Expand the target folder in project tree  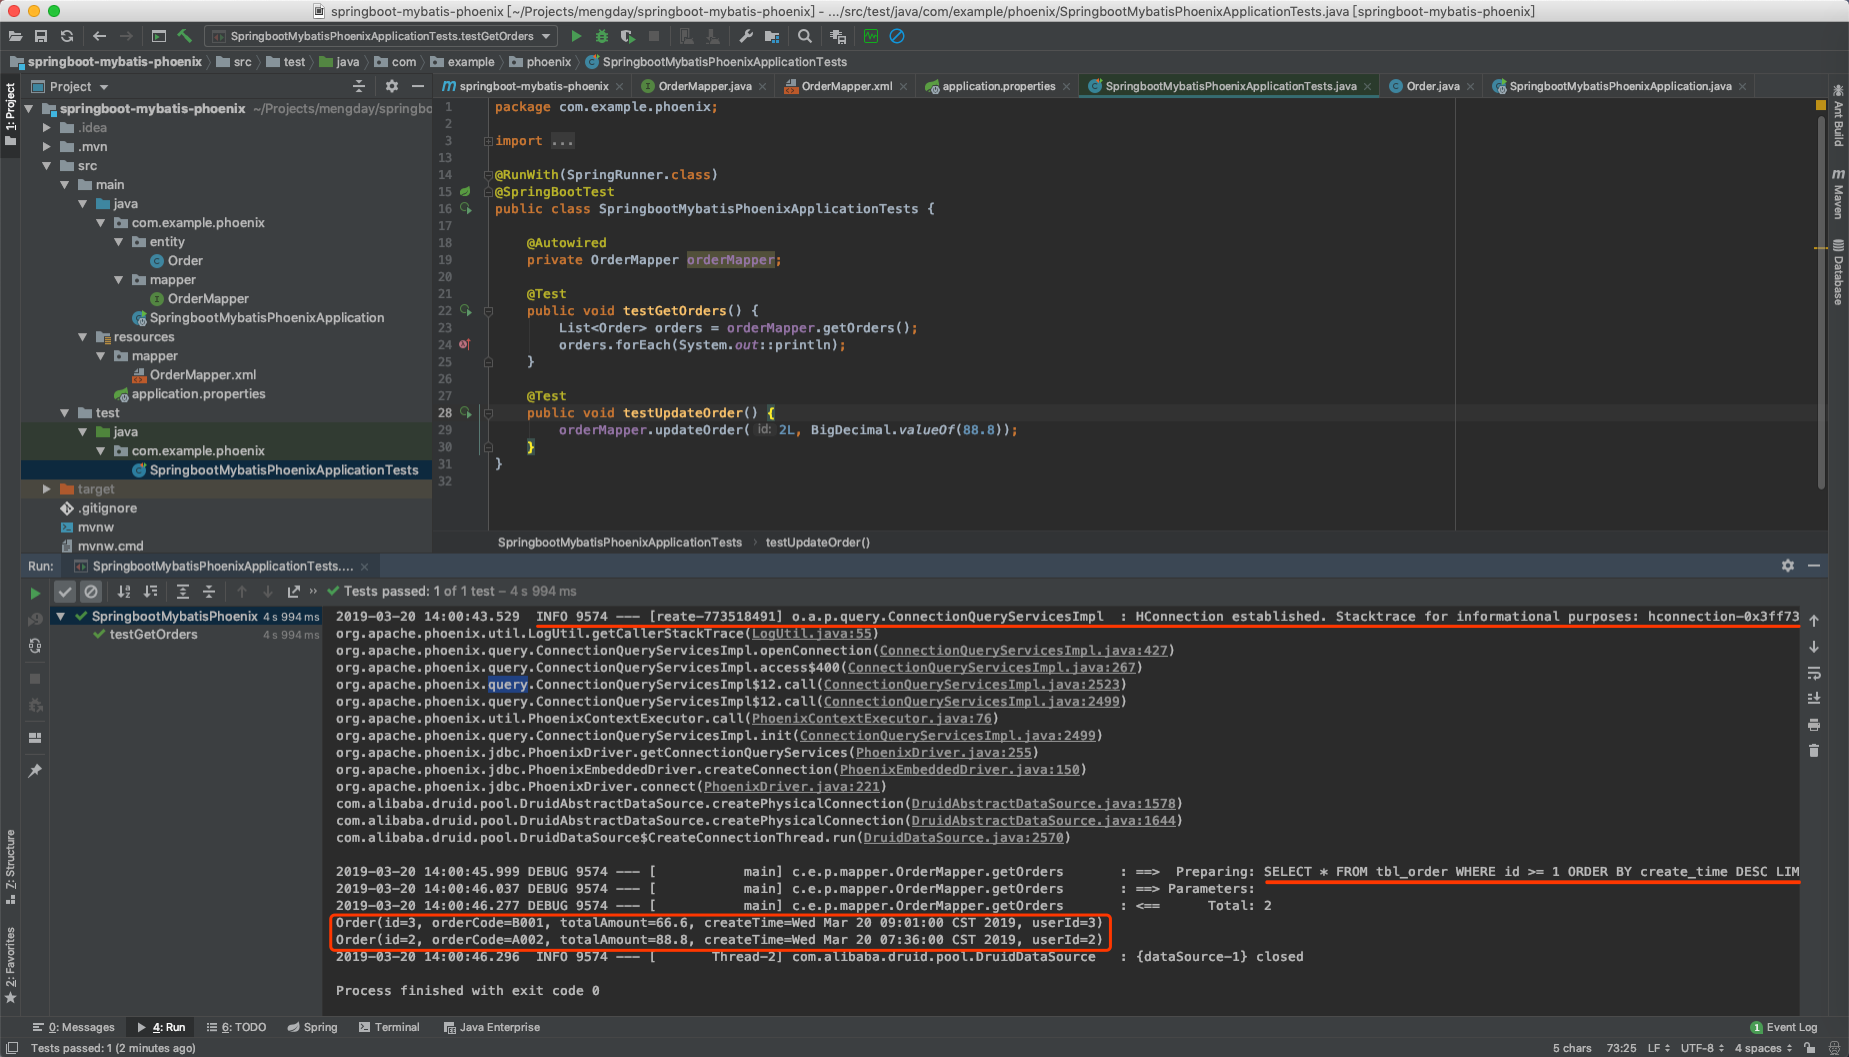[46, 489]
